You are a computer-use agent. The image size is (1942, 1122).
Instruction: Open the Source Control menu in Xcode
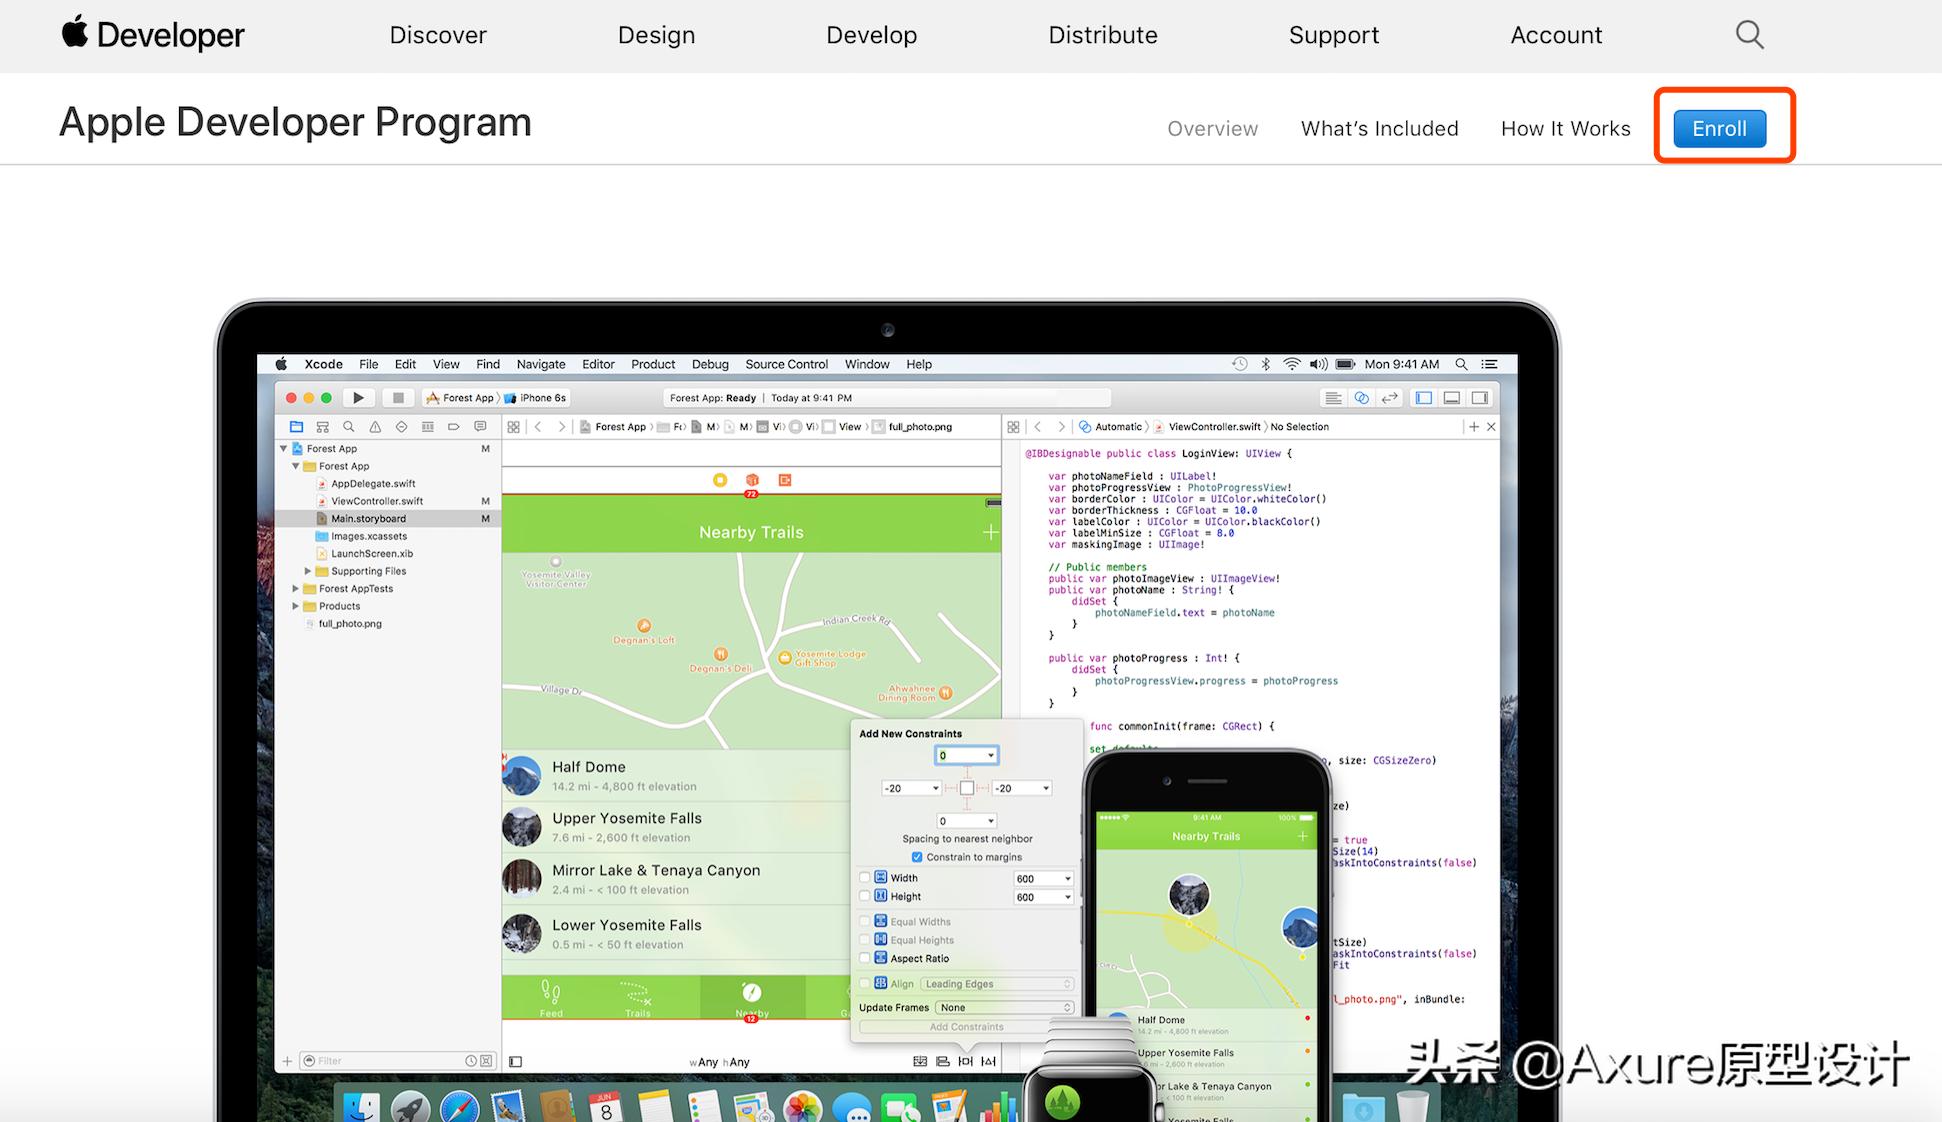tap(786, 364)
